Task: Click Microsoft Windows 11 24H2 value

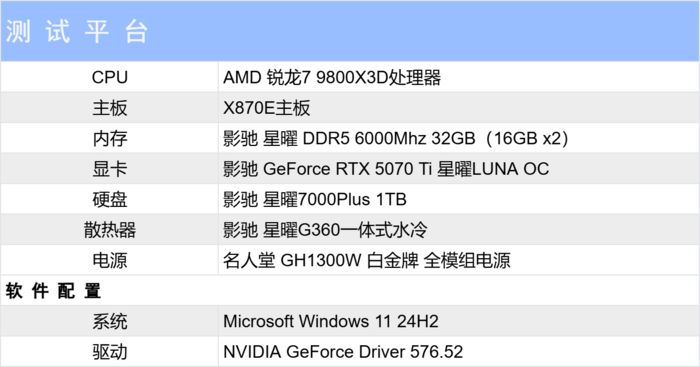Action: (330, 321)
